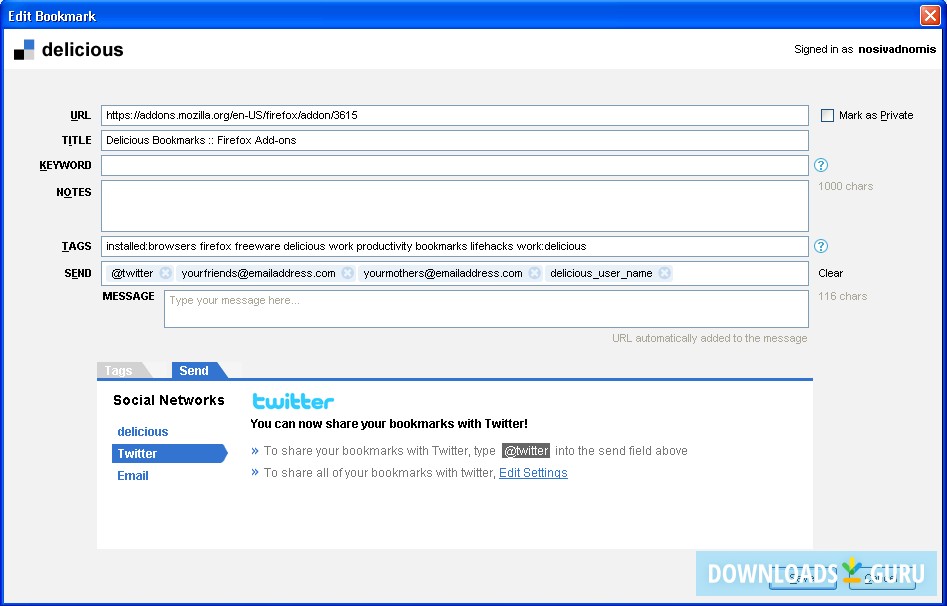Image resolution: width=947 pixels, height=606 pixels.
Task: Select the delicious_user_name chip text
Action: tap(601, 273)
